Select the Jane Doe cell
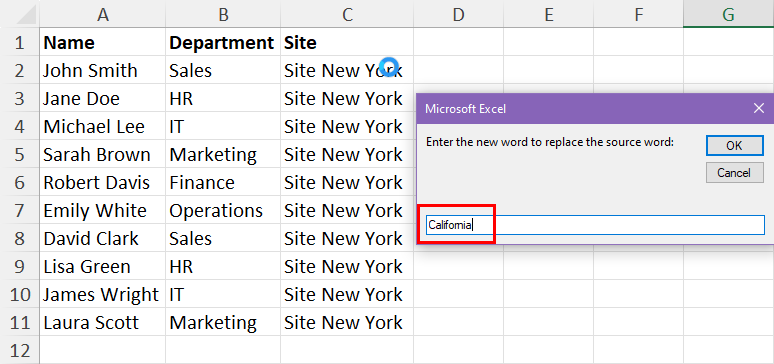The height and width of the screenshot is (364, 774). (x=103, y=98)
